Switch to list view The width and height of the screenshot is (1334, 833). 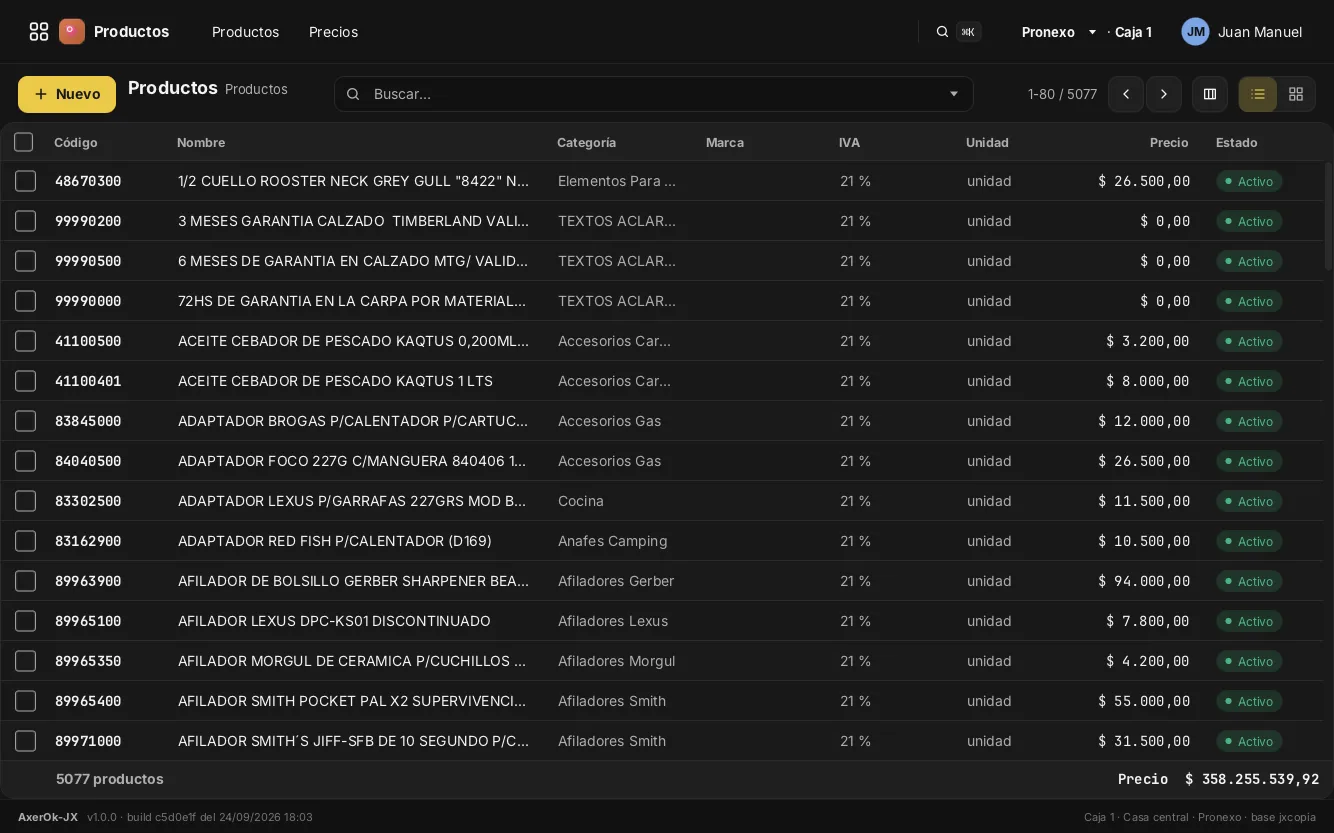[1258, 94]
